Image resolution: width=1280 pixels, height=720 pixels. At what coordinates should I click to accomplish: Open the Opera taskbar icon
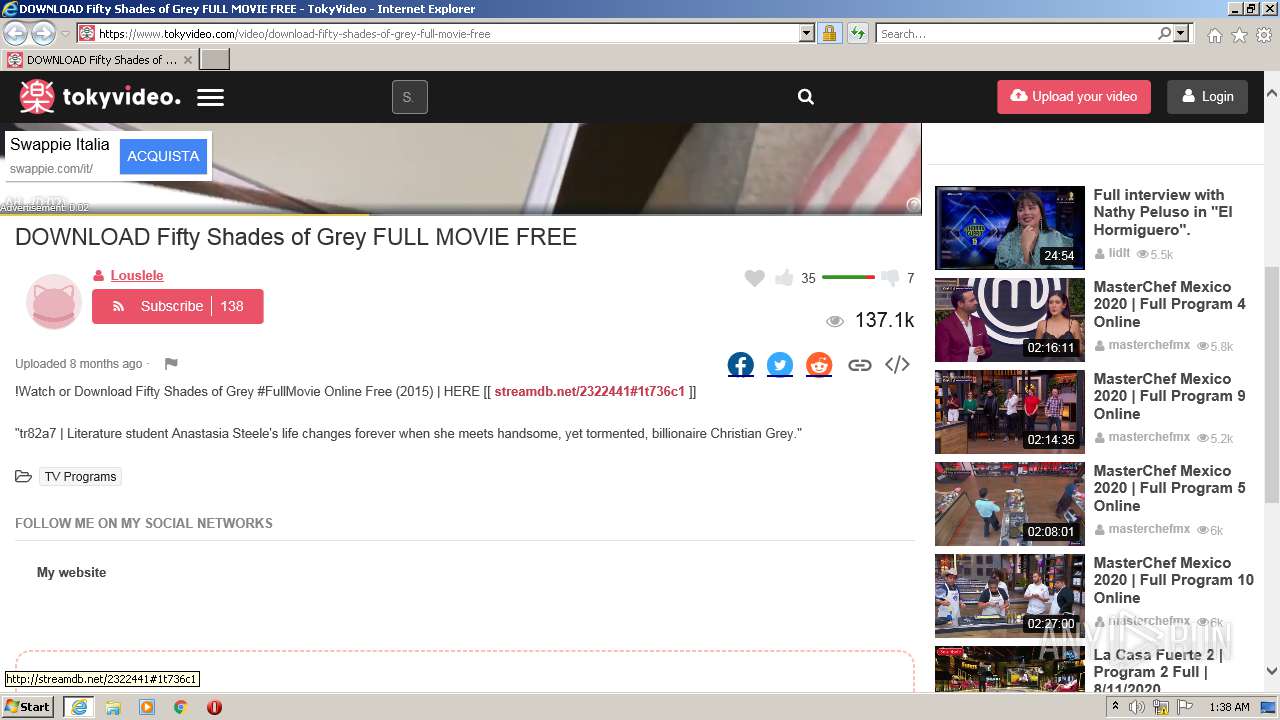click(214, 707)
